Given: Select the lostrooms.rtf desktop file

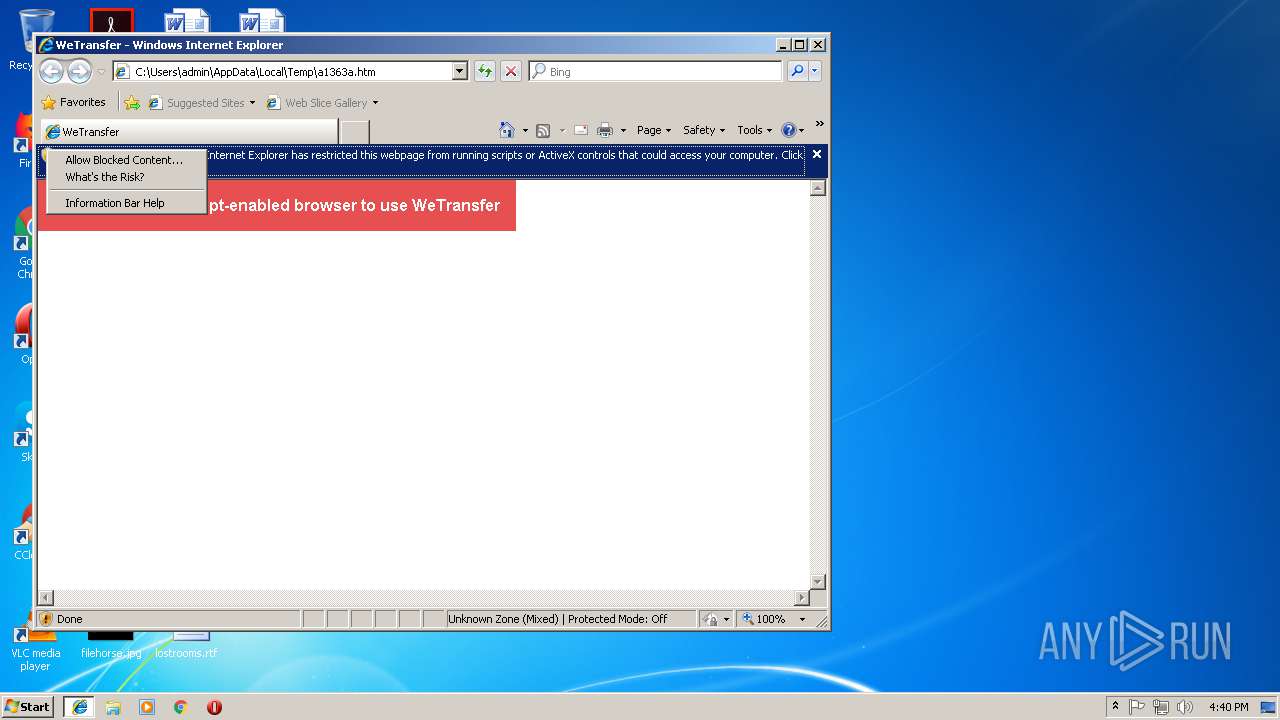Looking at the screenshot, I should click(x=186, y=645).
